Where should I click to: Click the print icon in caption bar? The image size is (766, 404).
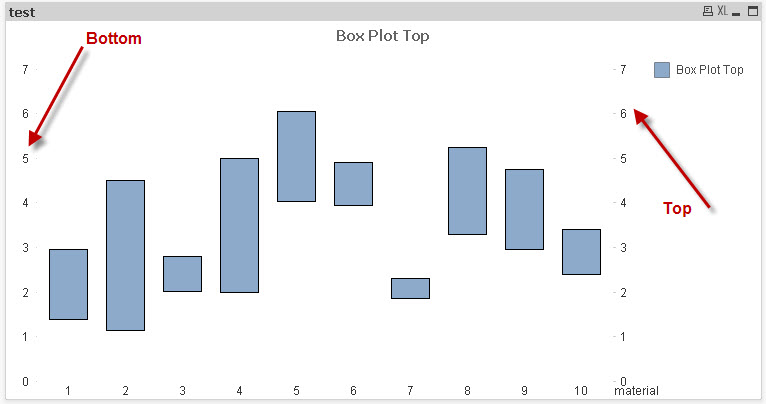point(708,12)
